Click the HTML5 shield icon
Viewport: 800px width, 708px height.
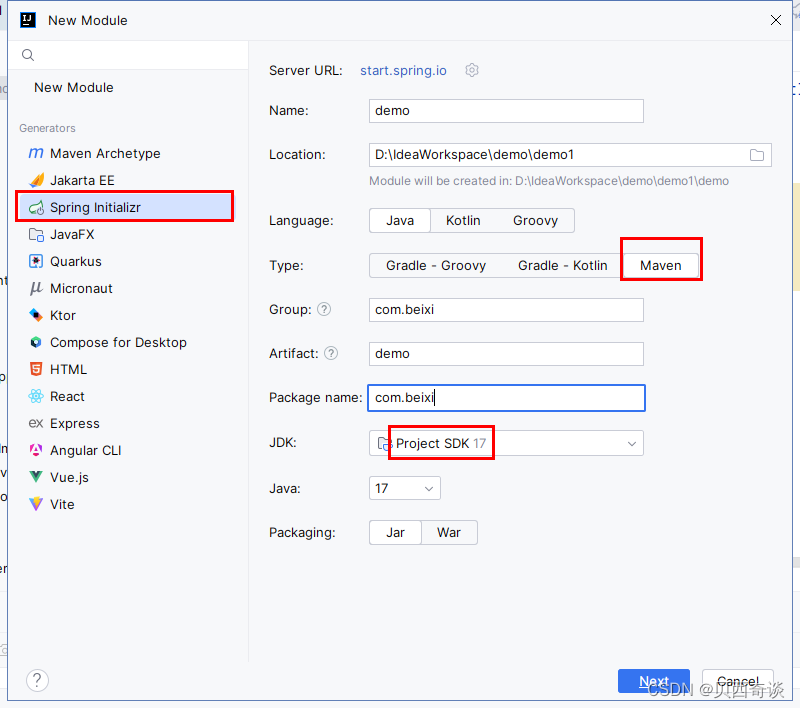[x=36, y=369]
